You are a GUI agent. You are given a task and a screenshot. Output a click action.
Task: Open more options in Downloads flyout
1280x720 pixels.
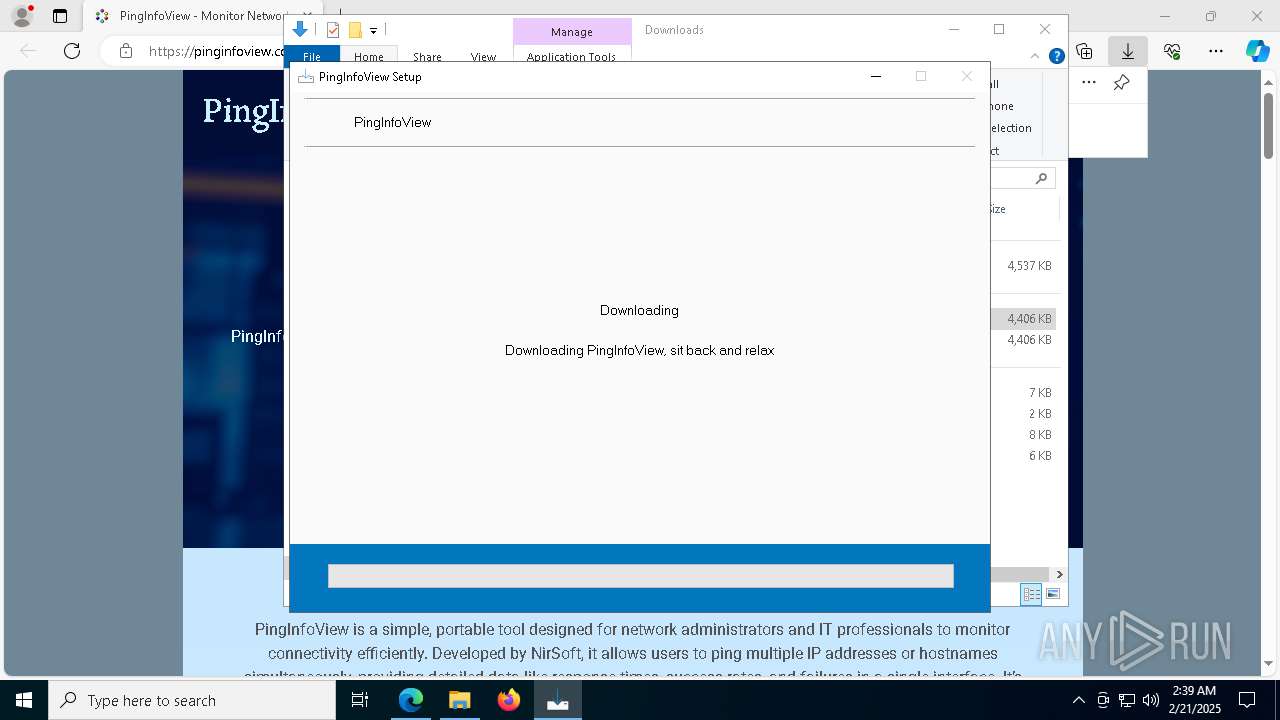(1089, 83)
